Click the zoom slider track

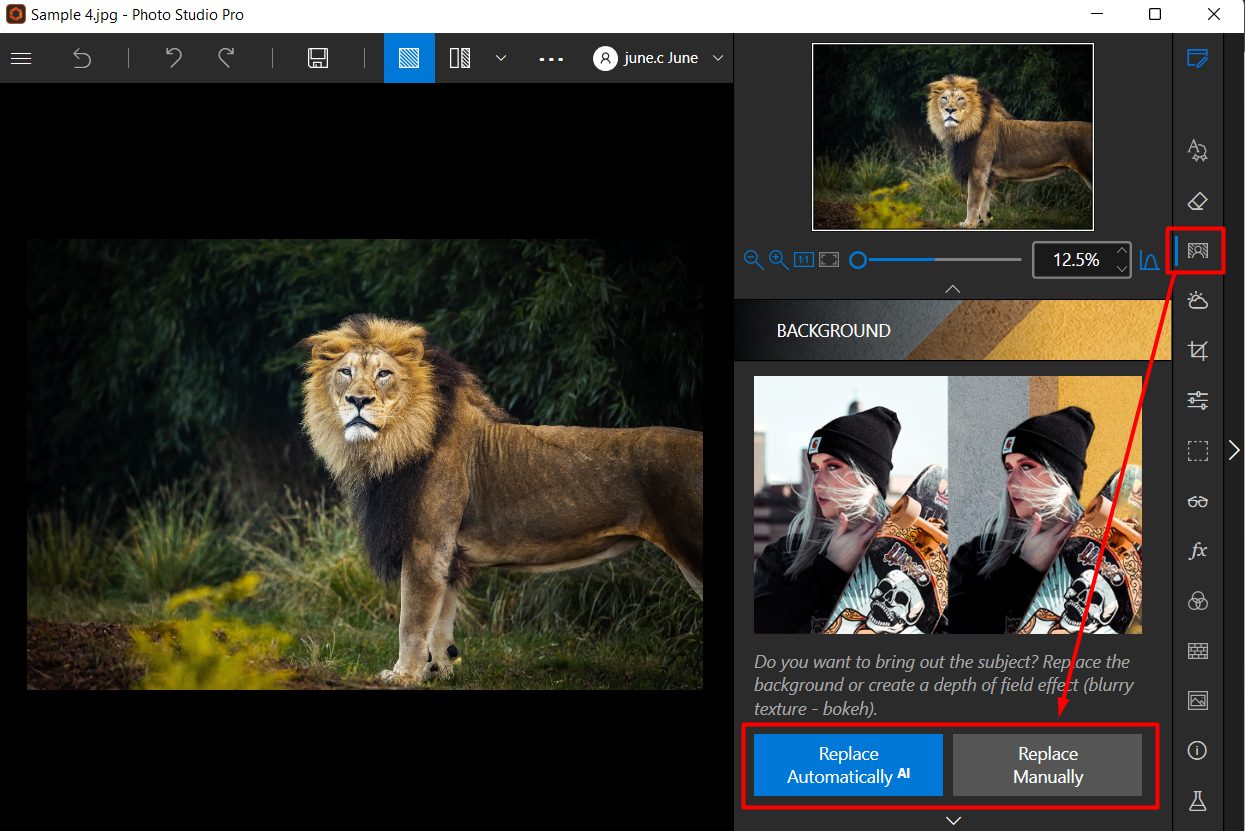pos(936,260)
